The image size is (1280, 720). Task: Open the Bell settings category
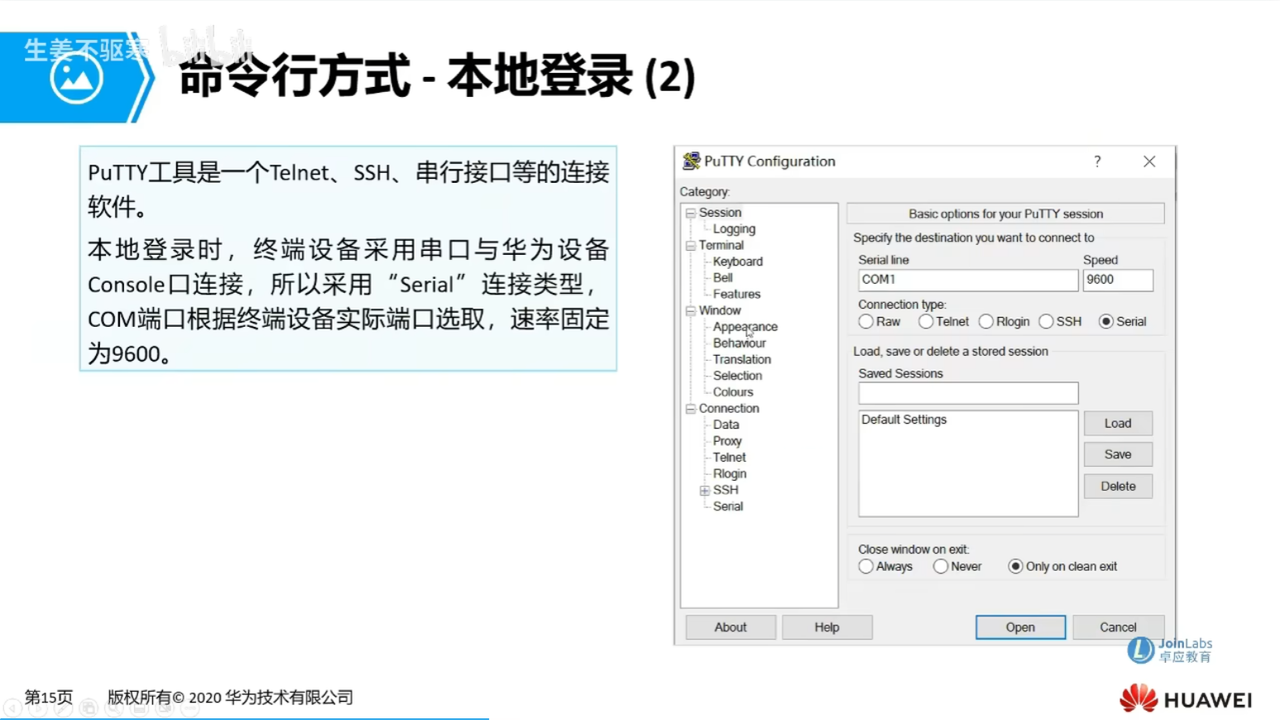[723, 278]
